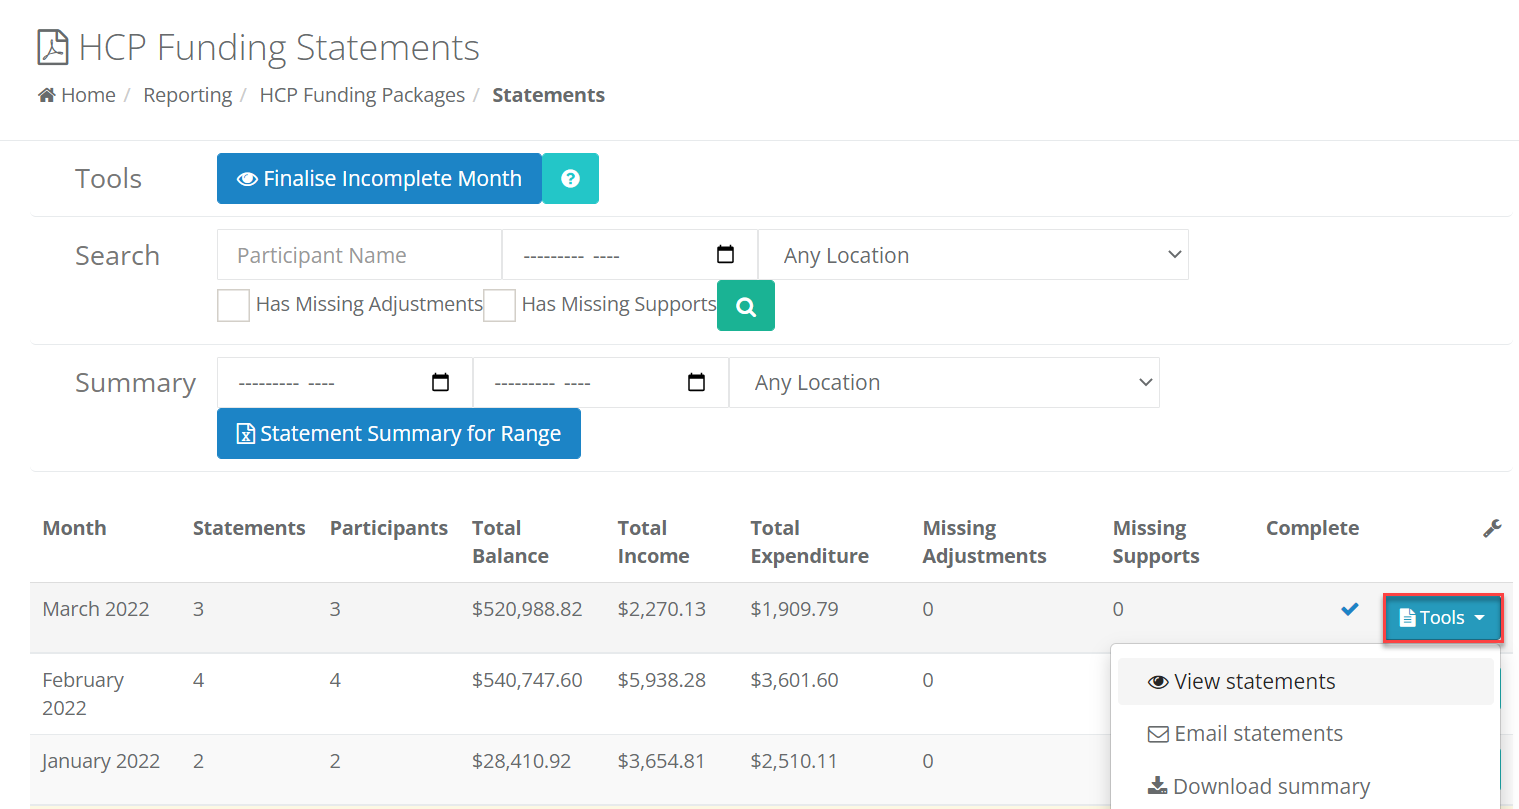Tick the Has Missing Supports checkbox
Viewport: 1519px width, 809px height.
pos(499,305)
